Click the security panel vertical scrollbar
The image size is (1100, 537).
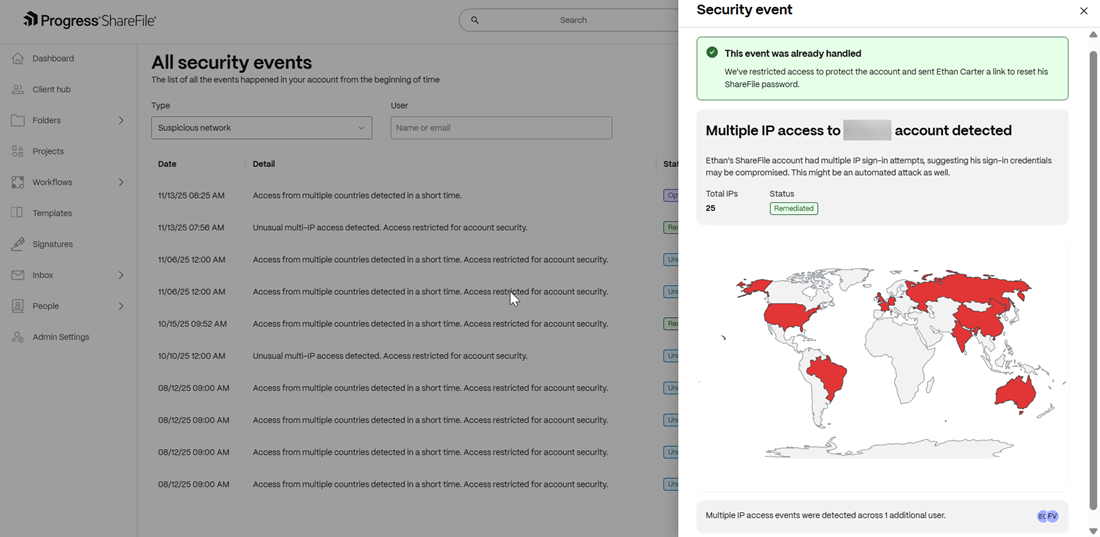[x=1092, y=281]
